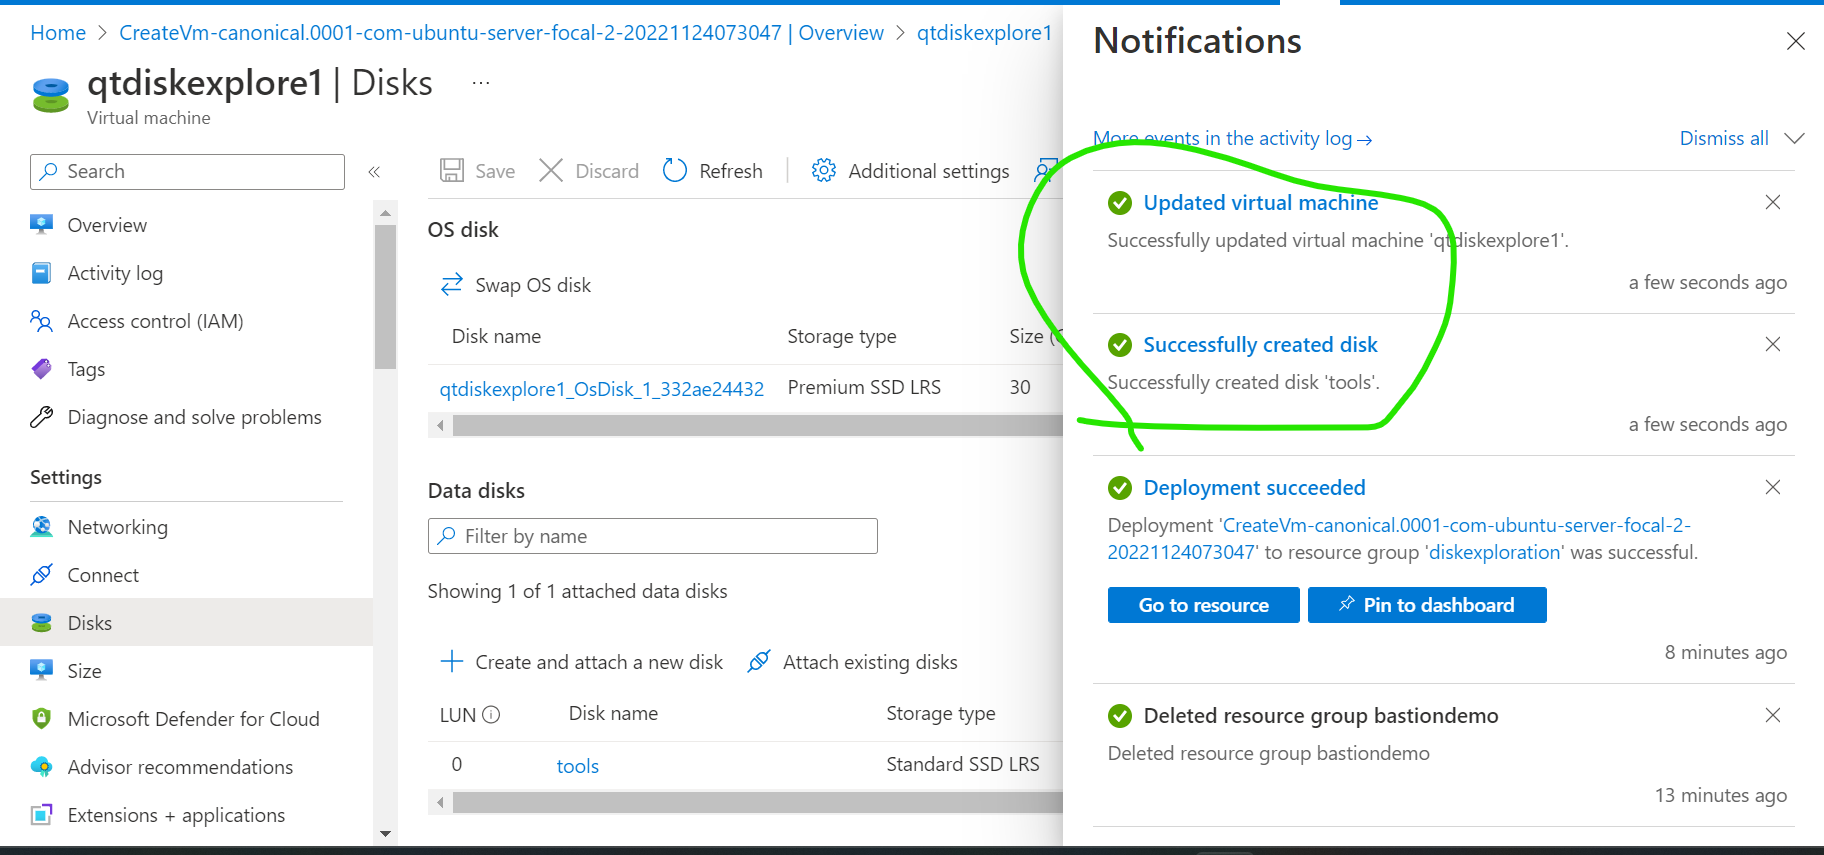This screenshot has width=1824, height=855.
Task: Click the plus icon for Create and attach disk
Action: 452,662
